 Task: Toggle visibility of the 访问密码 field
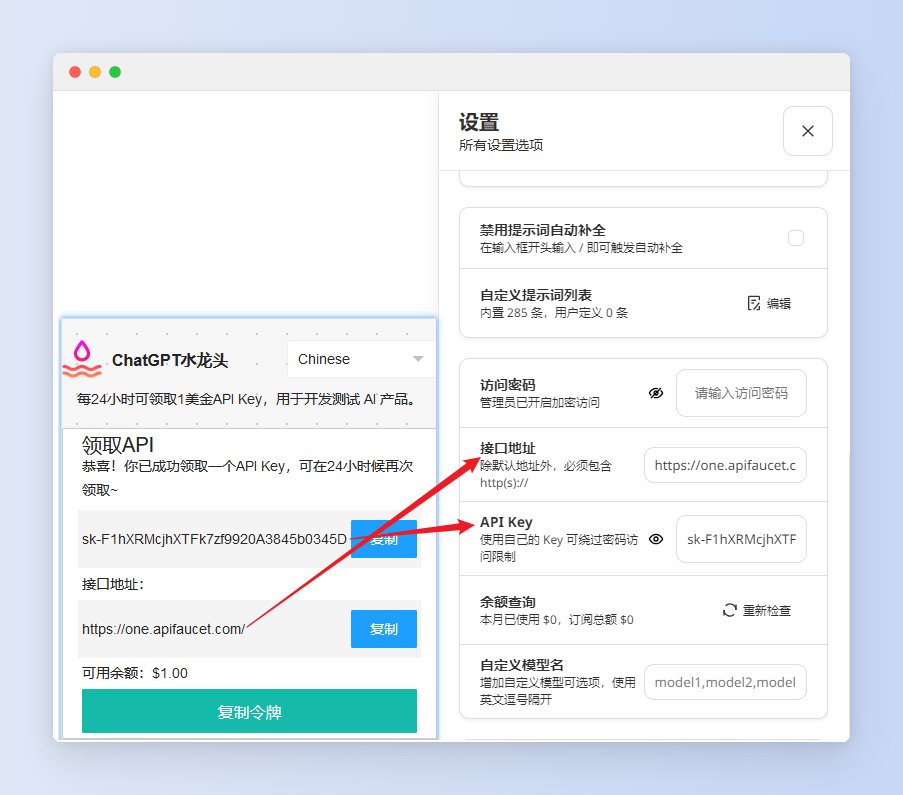click(x=655, y=393)
